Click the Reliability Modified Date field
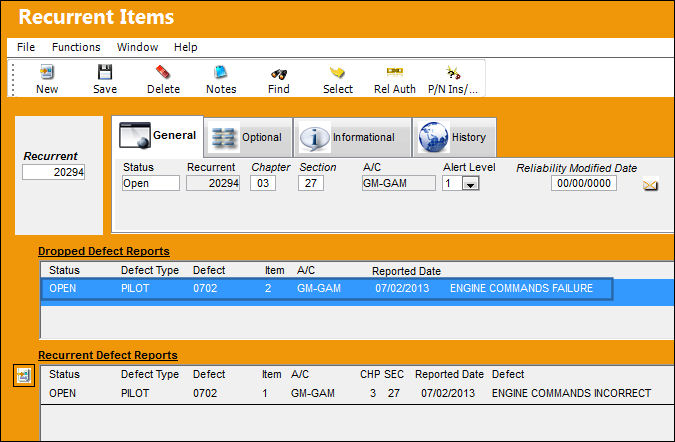The image size is (675, 442). [584, 183]
